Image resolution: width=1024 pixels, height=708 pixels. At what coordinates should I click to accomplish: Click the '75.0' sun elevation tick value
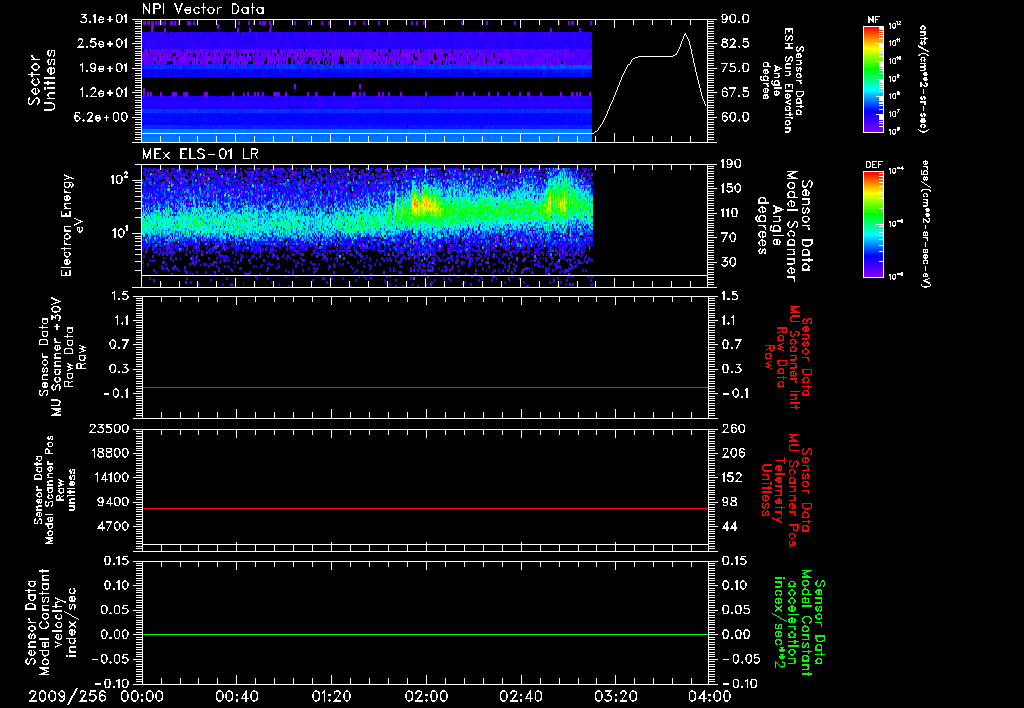pos(735,68)
